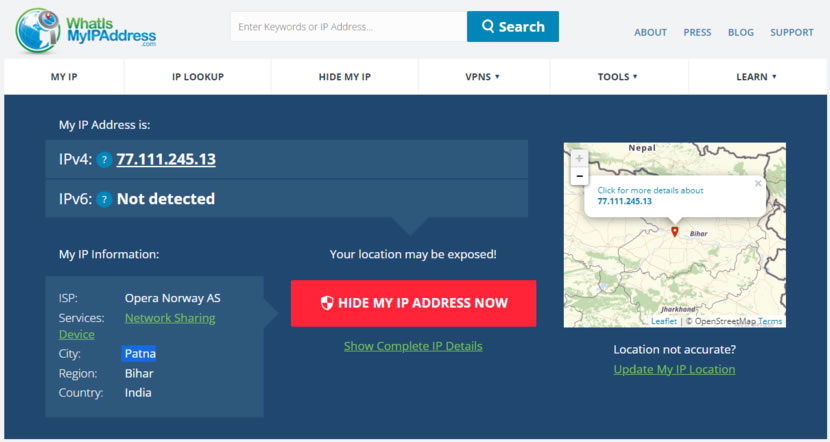The image size is (830, 442).
Task: Open the SUPPORT link in header
Action: pyautogui.click(x=792, y=32)
